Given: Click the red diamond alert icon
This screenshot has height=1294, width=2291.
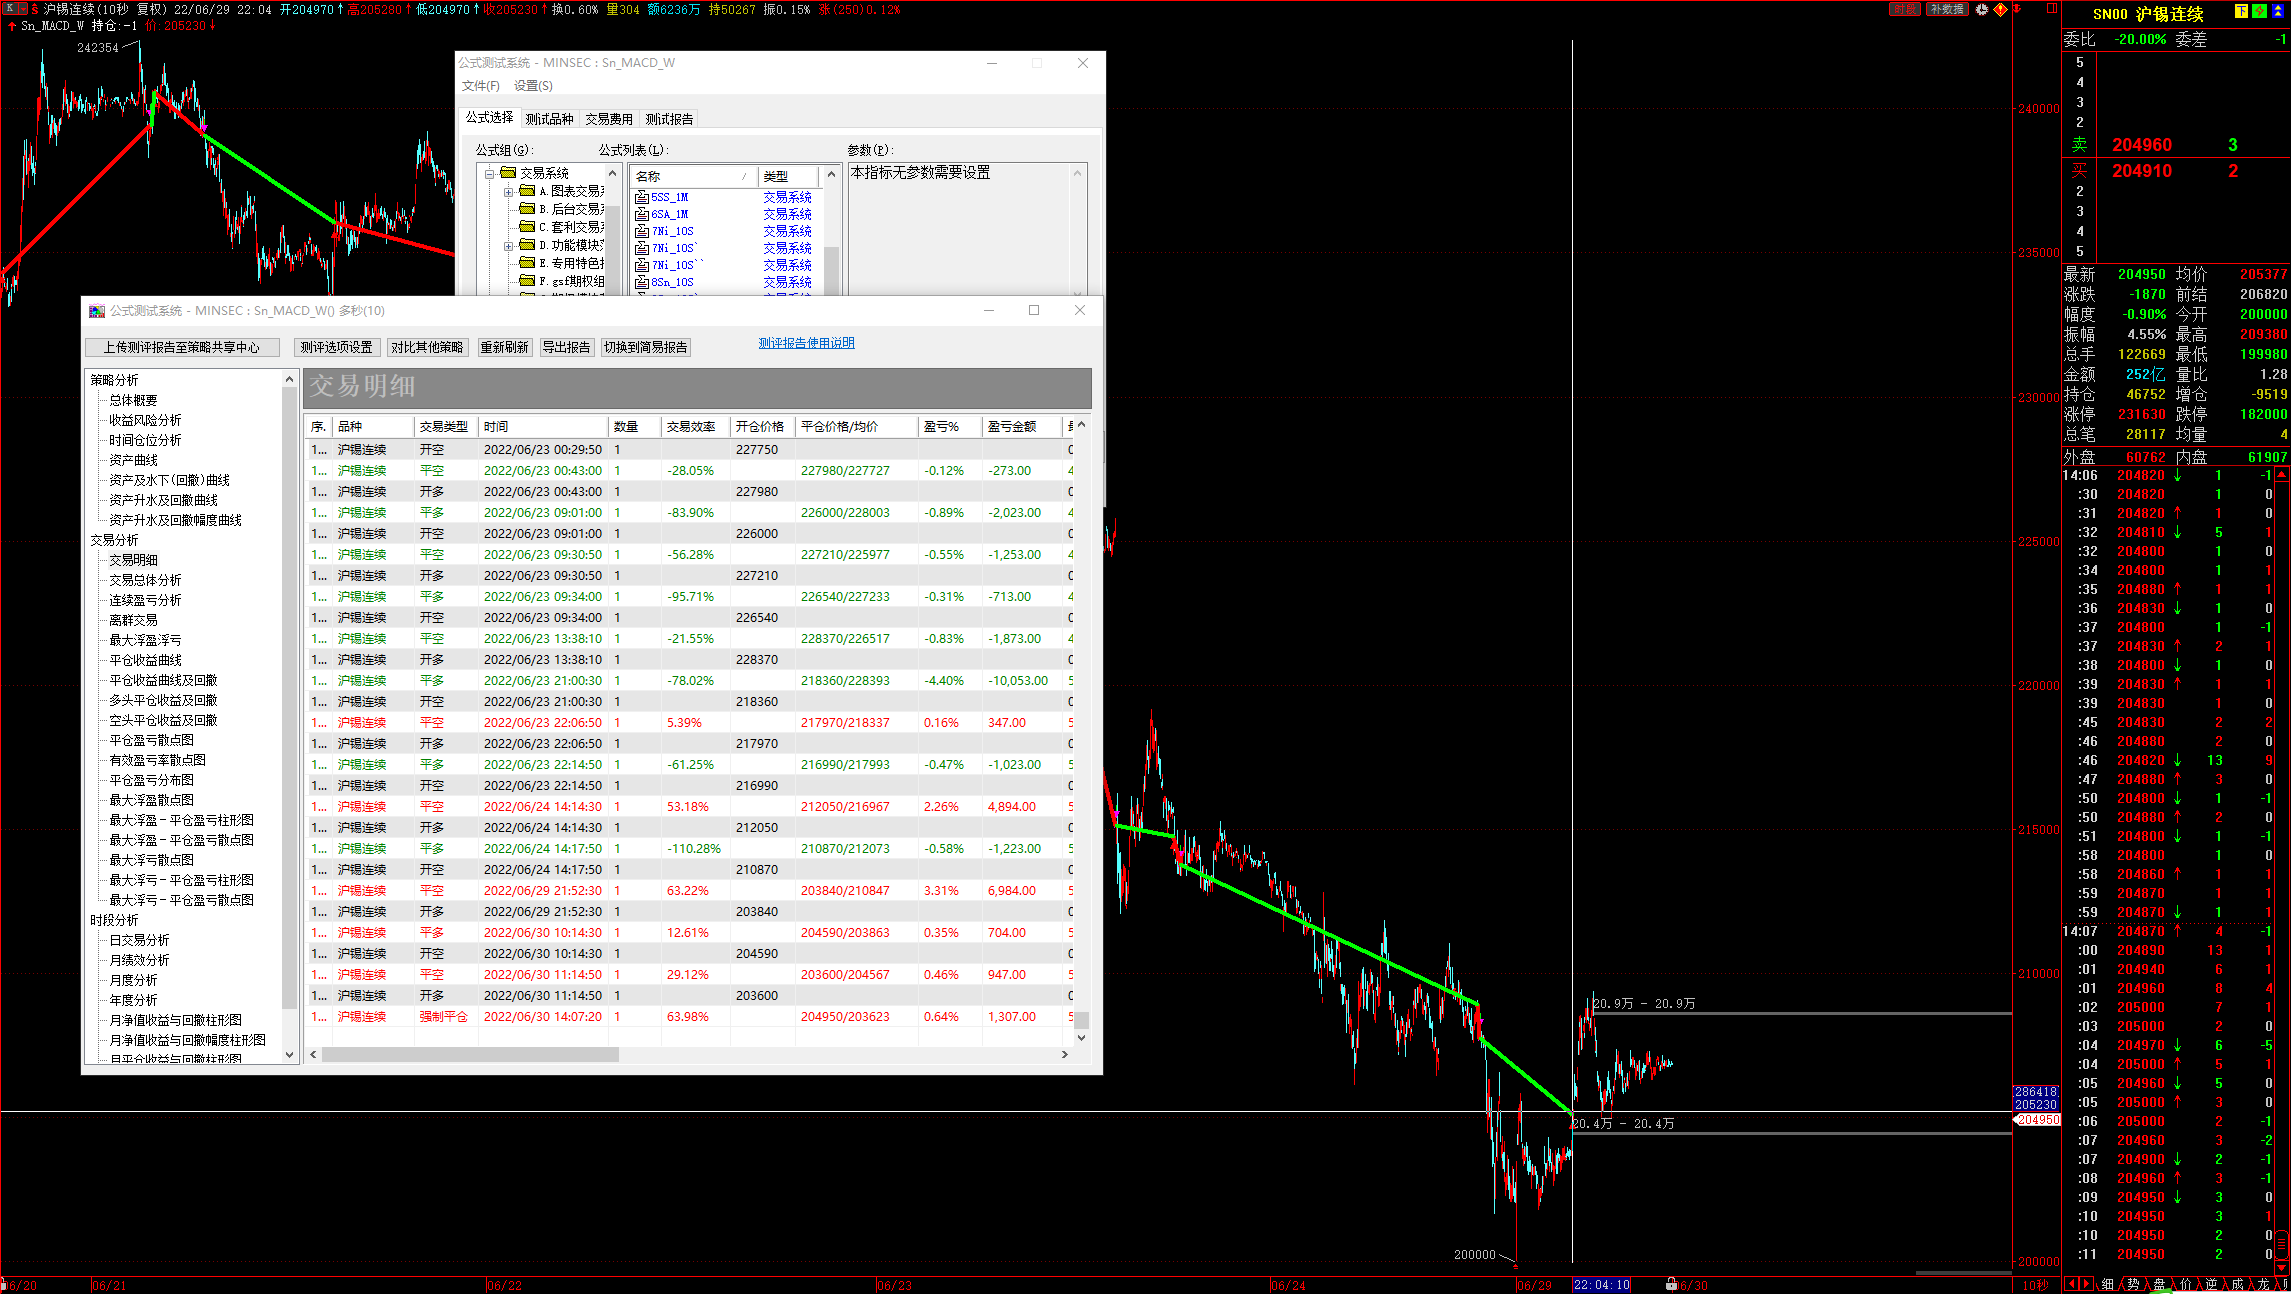Looking at the screenshot, I should (2000, 9).
